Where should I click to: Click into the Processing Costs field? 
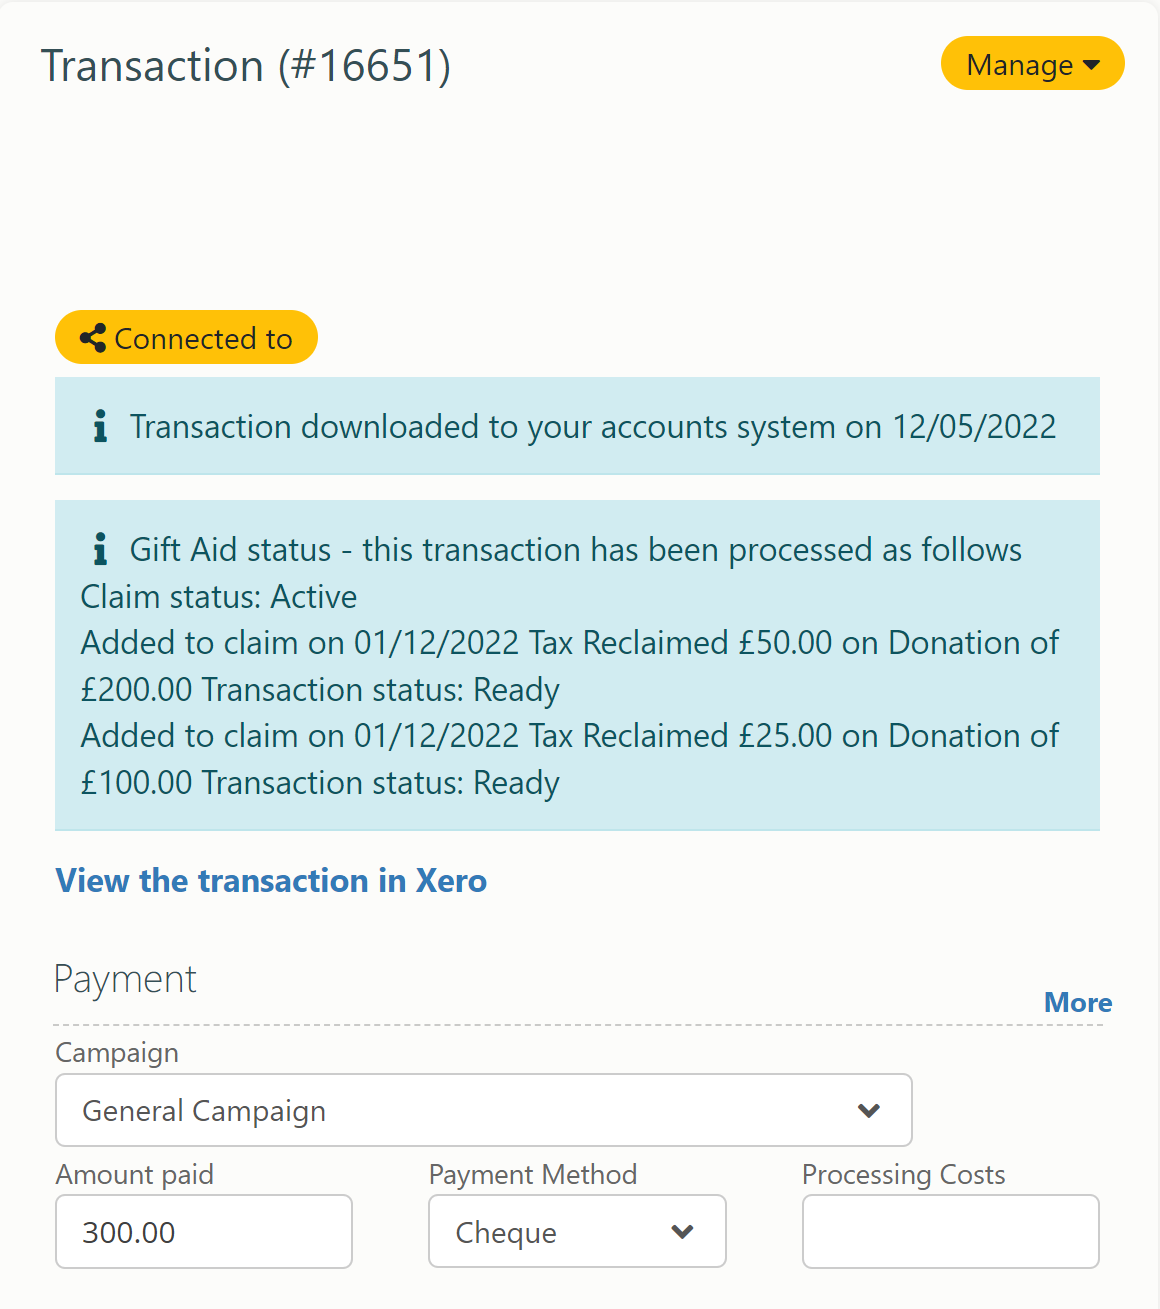click(x=951, y=1231)
